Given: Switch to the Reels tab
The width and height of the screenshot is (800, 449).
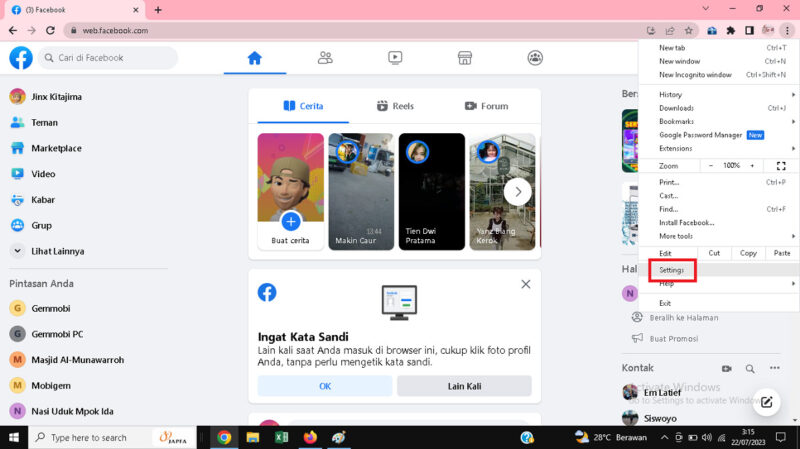Looking at the screenshot, I should [x=395, y=106].
